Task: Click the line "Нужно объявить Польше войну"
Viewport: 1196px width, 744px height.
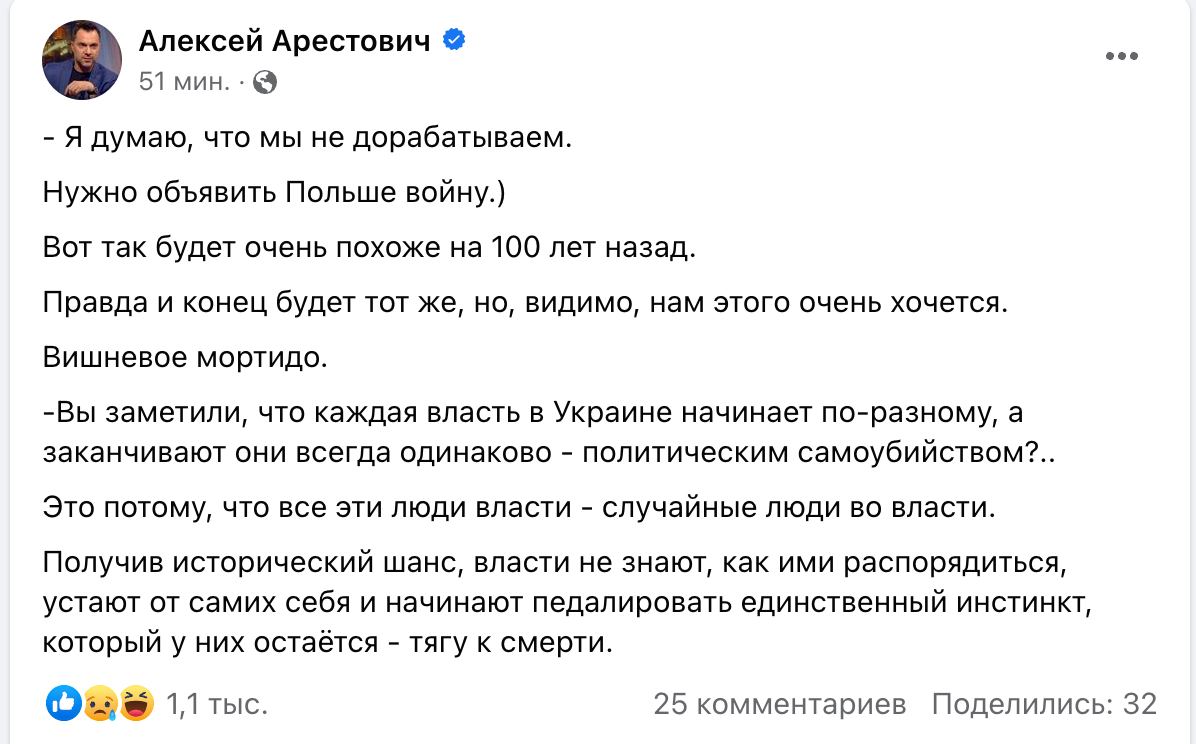Action: coord(274,192)
